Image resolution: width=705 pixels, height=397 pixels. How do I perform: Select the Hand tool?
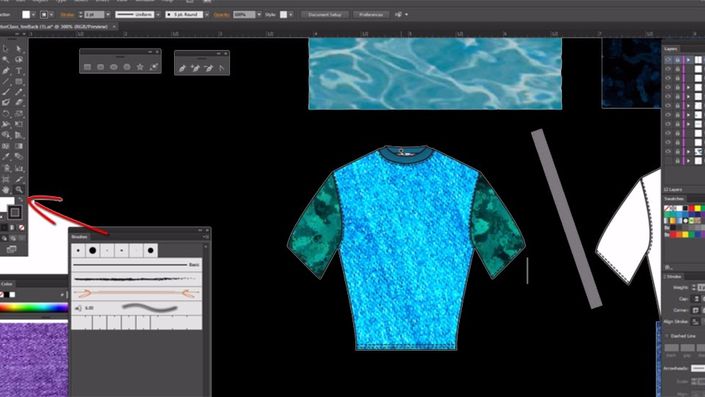click(6, 189)
